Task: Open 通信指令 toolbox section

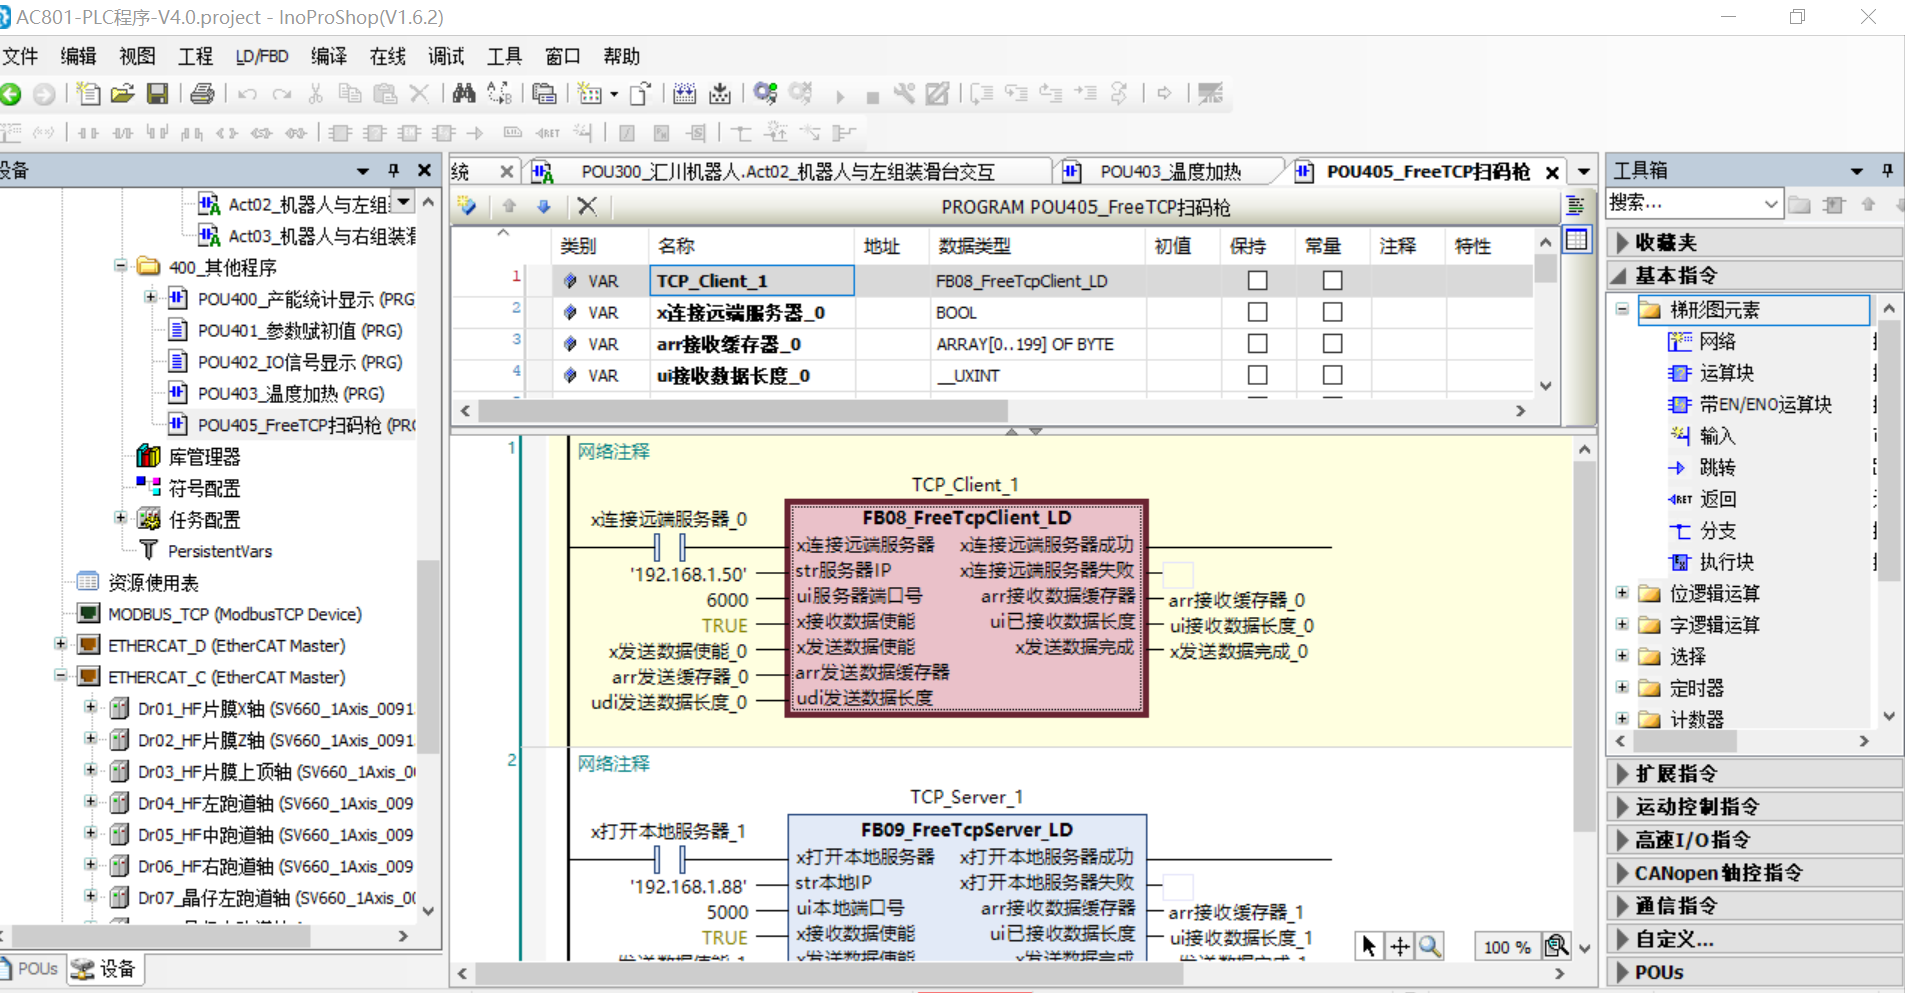Action: (1755, 905)
